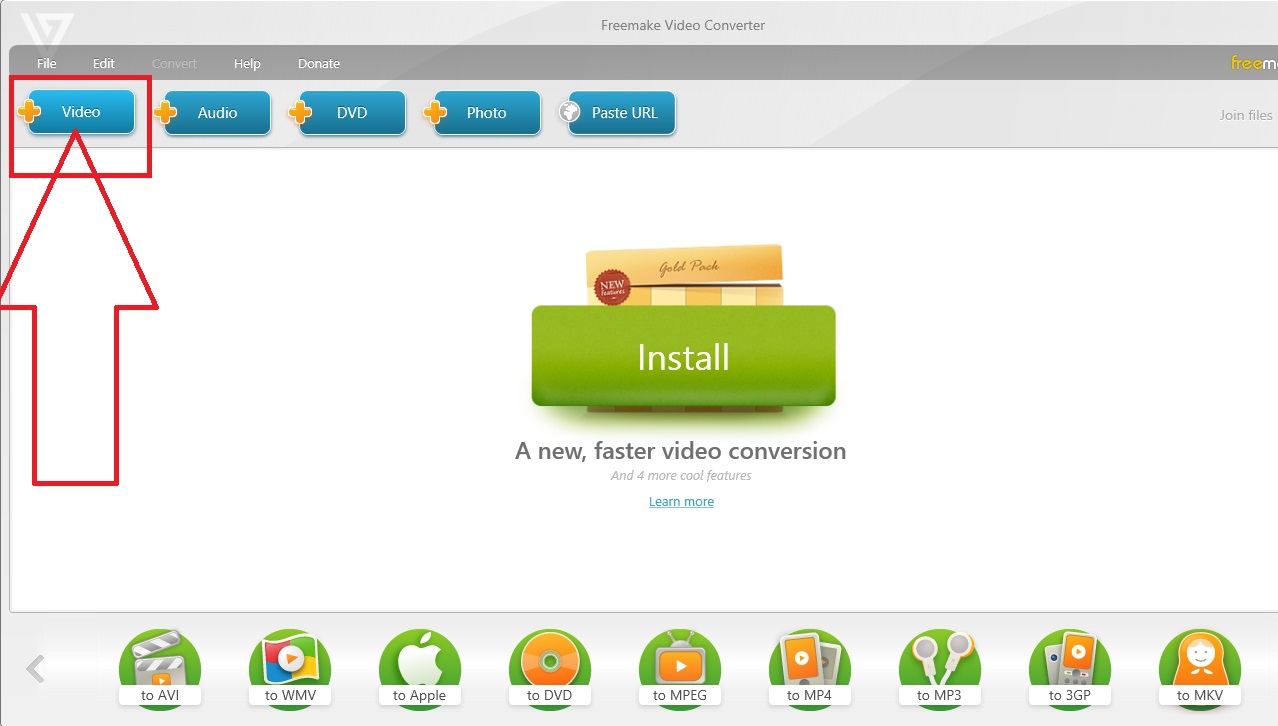This screenshot has height=726, width=1278.
Task: Choose the to 3GP phone icon
Action: [1070, 670]
